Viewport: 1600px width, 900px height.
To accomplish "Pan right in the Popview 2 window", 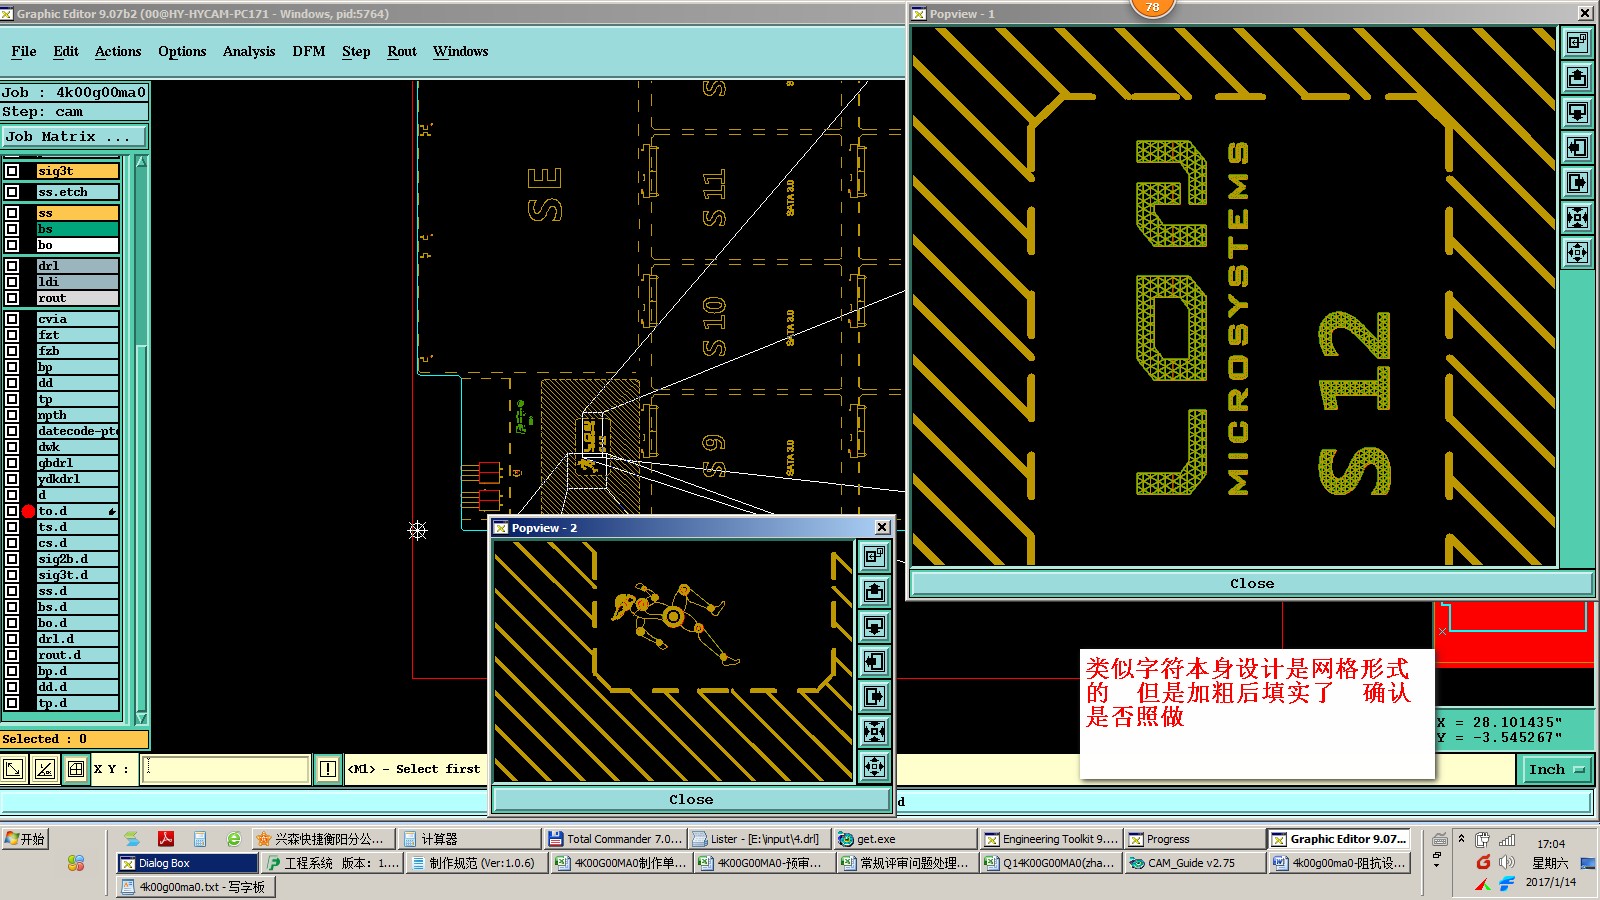I will tap(874, 696).
